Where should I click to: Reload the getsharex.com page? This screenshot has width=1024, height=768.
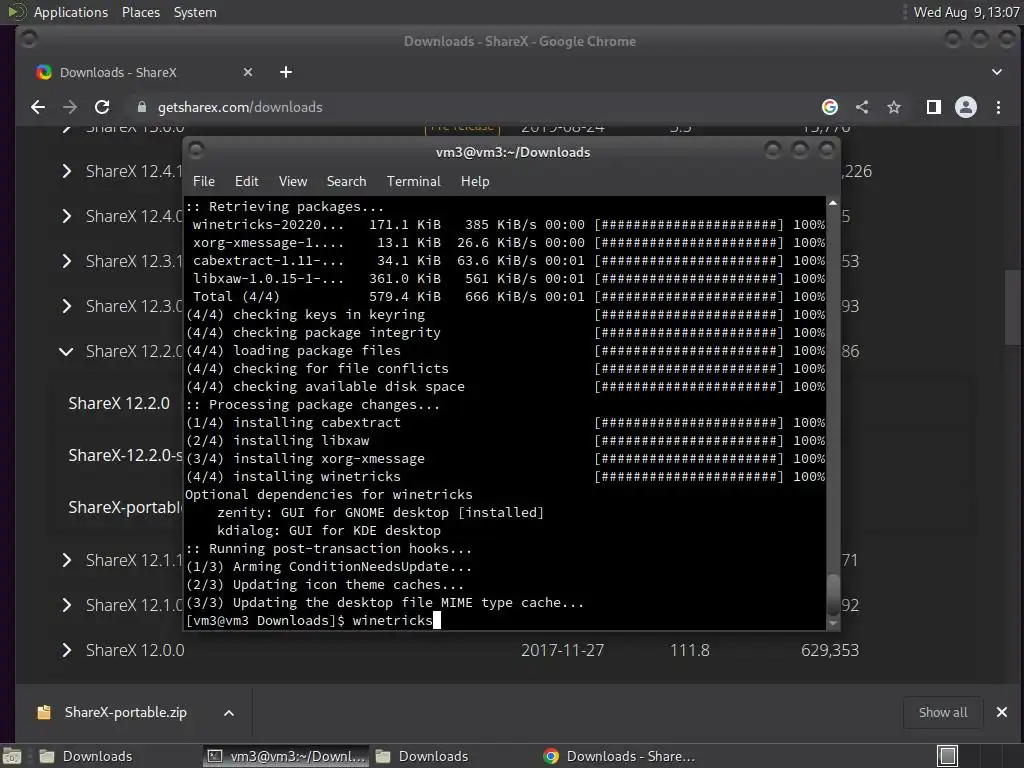click(x=102, y=107)
